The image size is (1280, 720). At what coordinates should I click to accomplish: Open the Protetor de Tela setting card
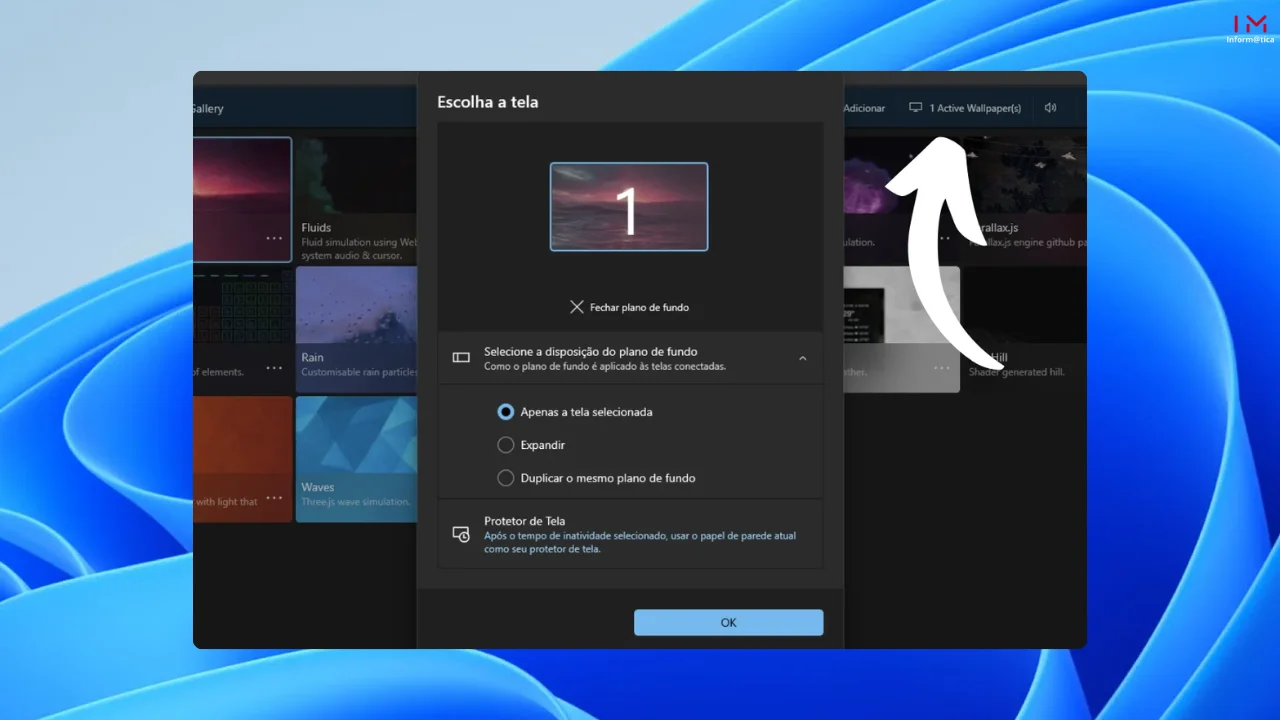point(630,534)
